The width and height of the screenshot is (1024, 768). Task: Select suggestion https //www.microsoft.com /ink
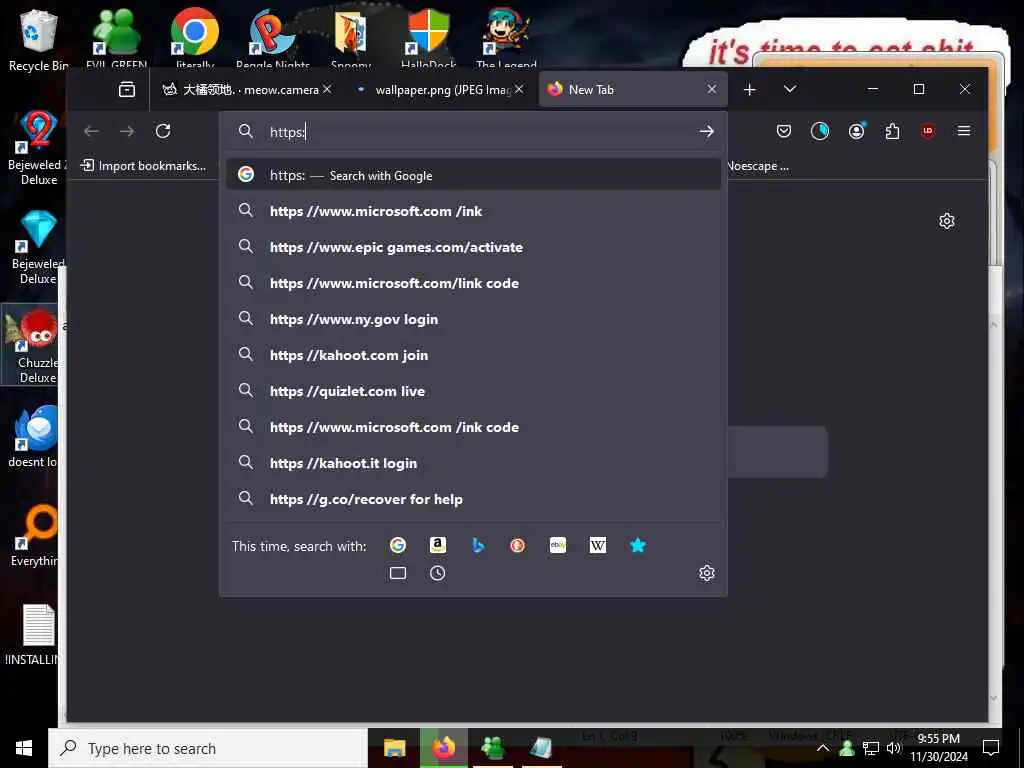click(473, 211)
